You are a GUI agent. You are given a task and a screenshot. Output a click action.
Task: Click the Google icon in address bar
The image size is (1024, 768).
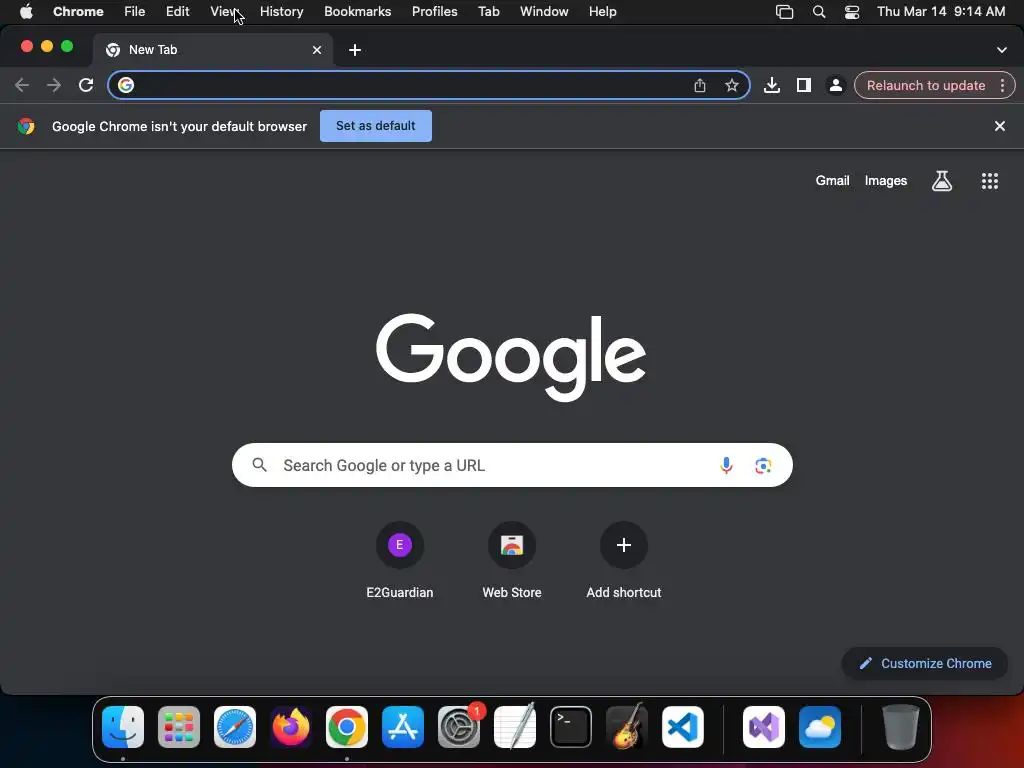point(126,85)
